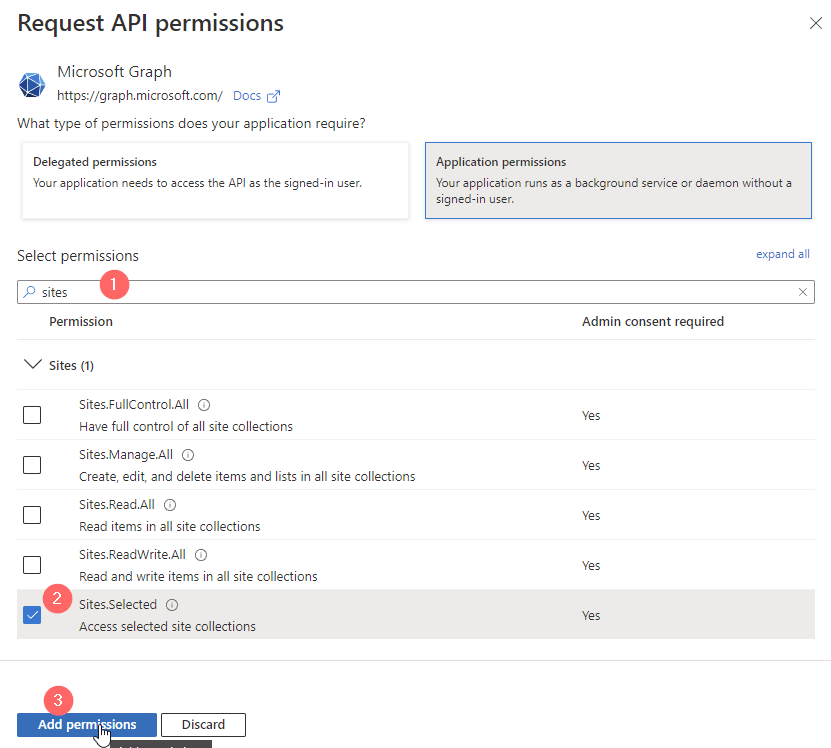
Task: Click the Discard button
Action: tap(203, 724)
